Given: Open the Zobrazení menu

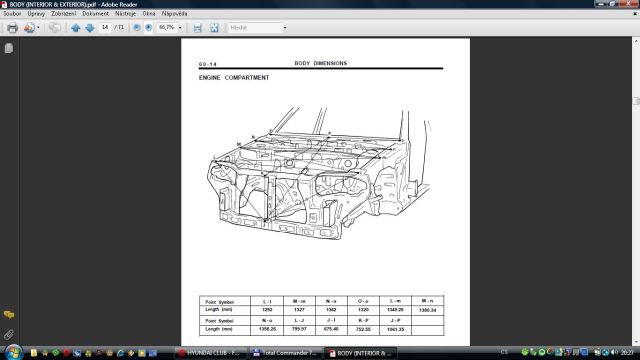Looking at the screenshot, I should pyautogui.click(x=63, y=13).
